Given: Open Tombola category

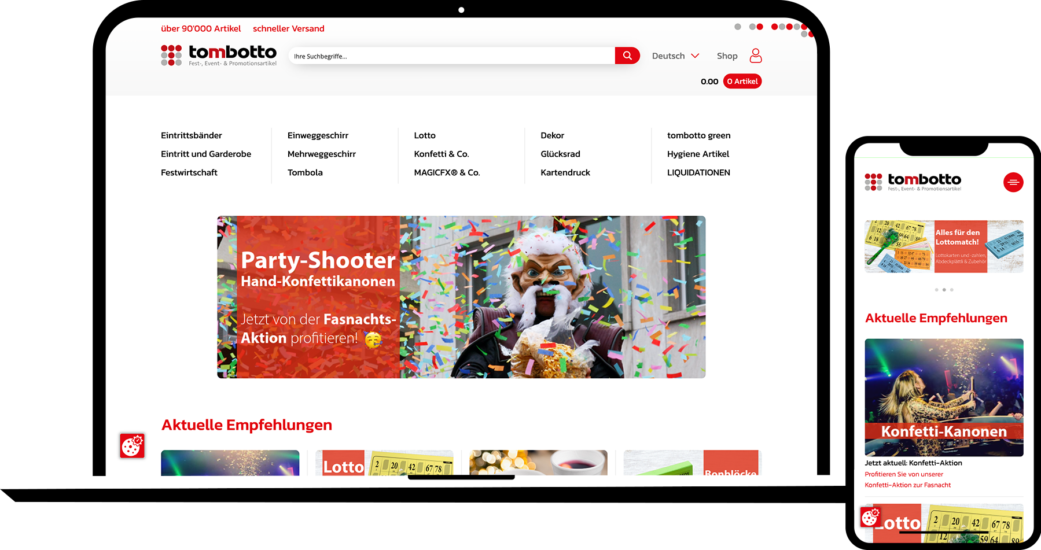Looking at the screenshot, I should tap(305, 172).
